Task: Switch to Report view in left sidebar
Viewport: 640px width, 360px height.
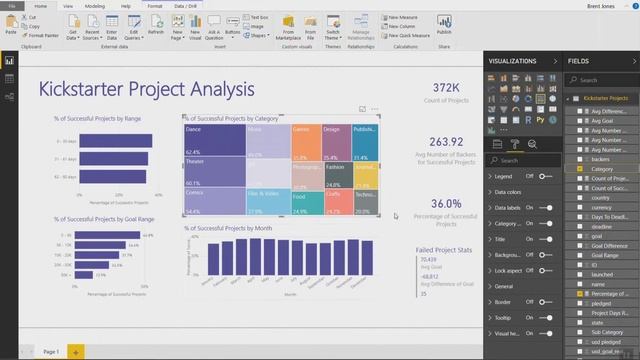Action: (9, 61)
